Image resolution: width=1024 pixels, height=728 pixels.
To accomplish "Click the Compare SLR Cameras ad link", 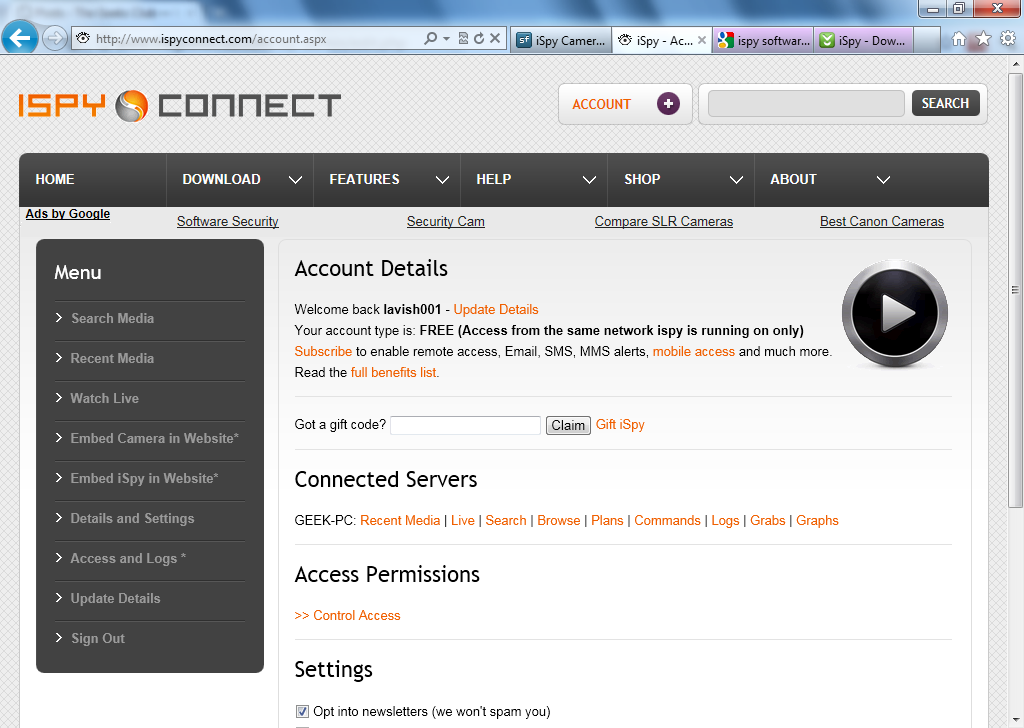I will tap(664, 221).
